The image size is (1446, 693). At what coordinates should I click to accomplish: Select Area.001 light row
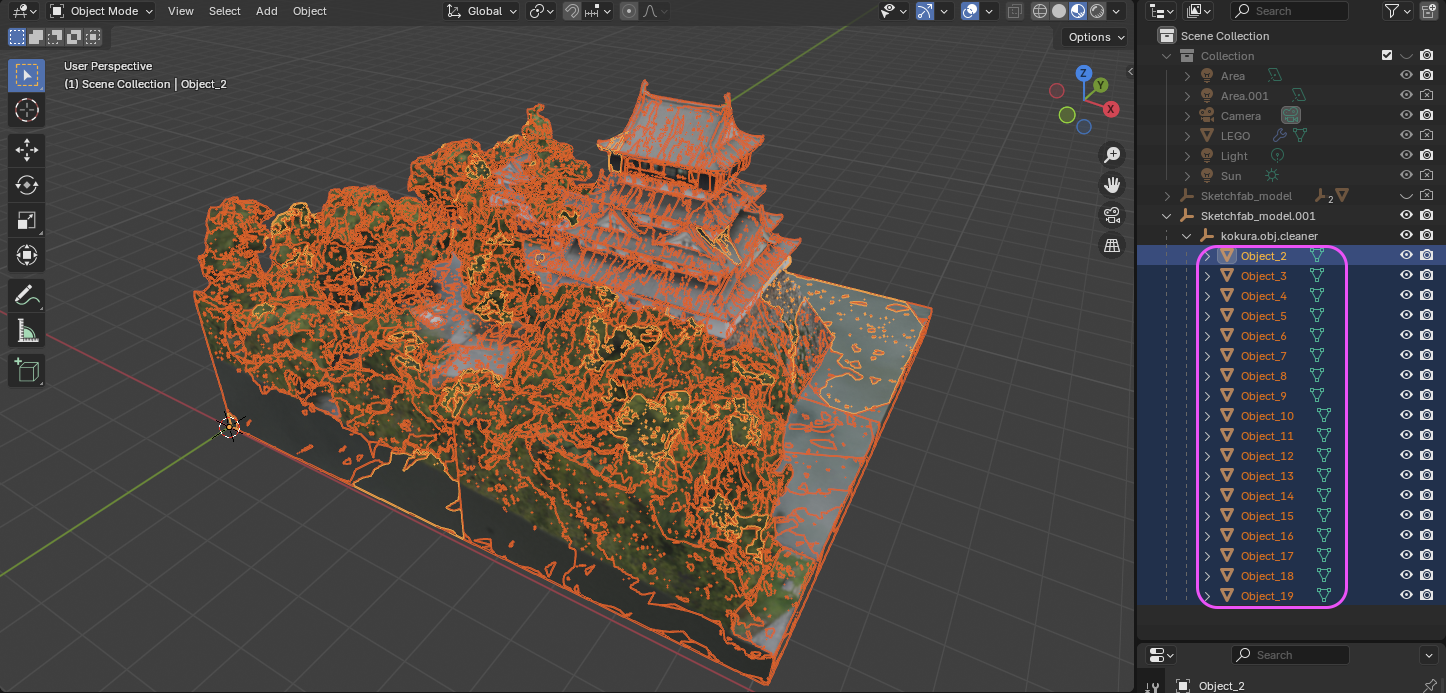click(1244, 96)
